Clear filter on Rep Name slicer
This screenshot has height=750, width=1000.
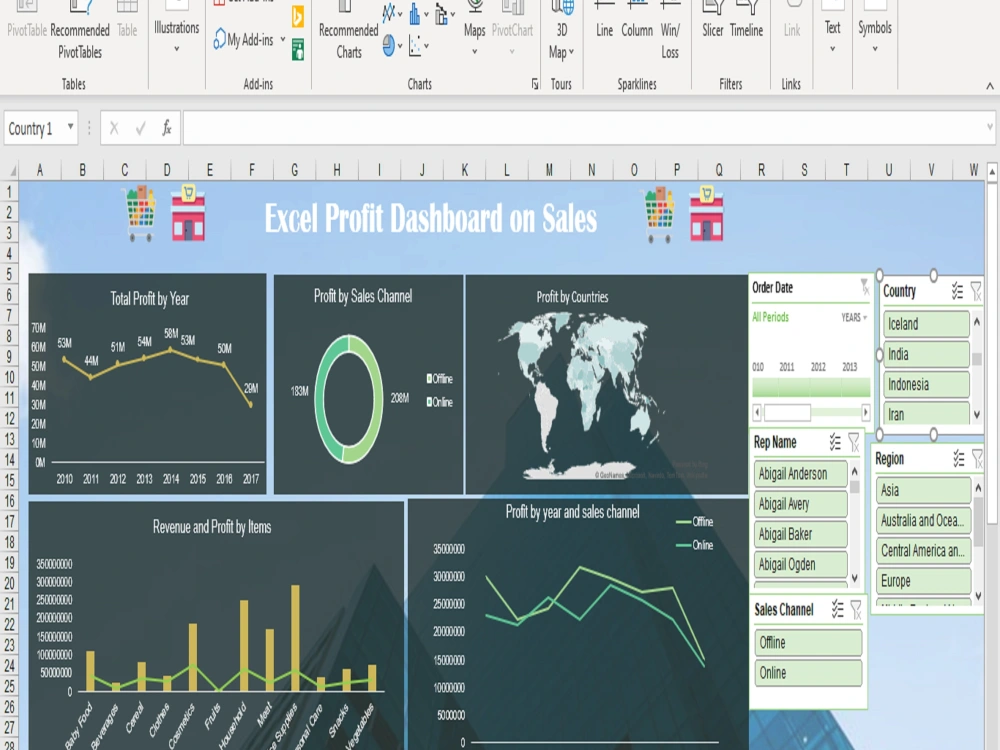tap(854, 442)
